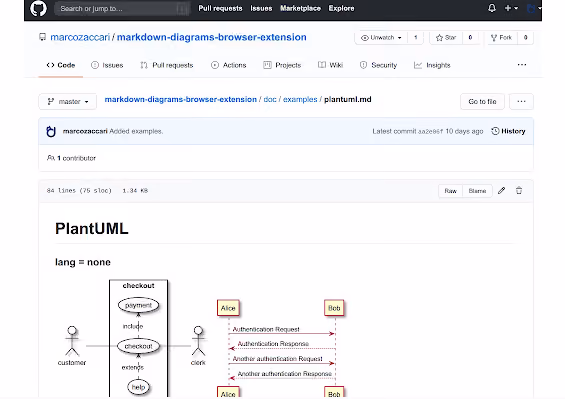View stargazers count next to Star
The height and width of the screenshot is (399, 565).
pos(470,37)
